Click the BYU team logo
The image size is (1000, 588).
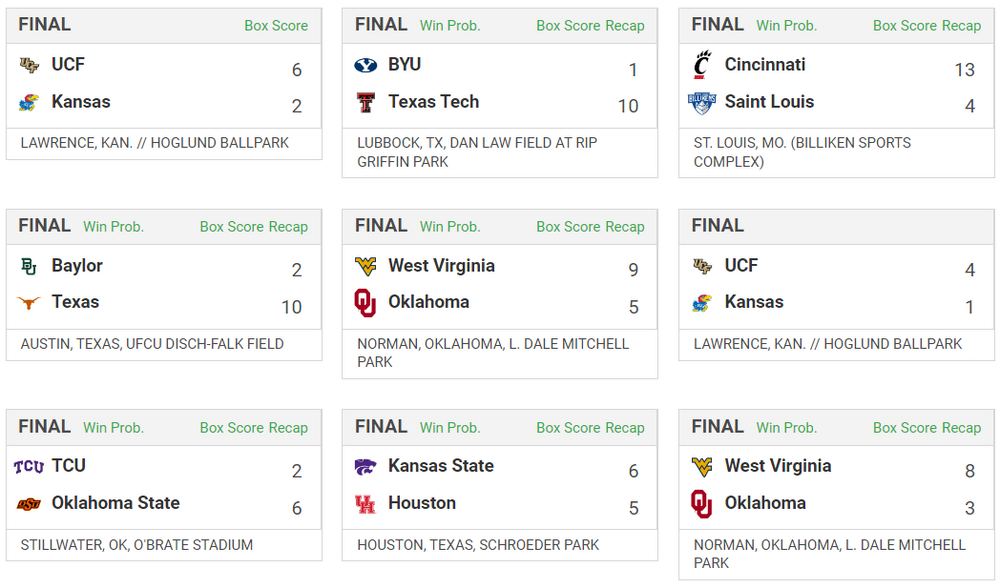(x=365, y=65)
